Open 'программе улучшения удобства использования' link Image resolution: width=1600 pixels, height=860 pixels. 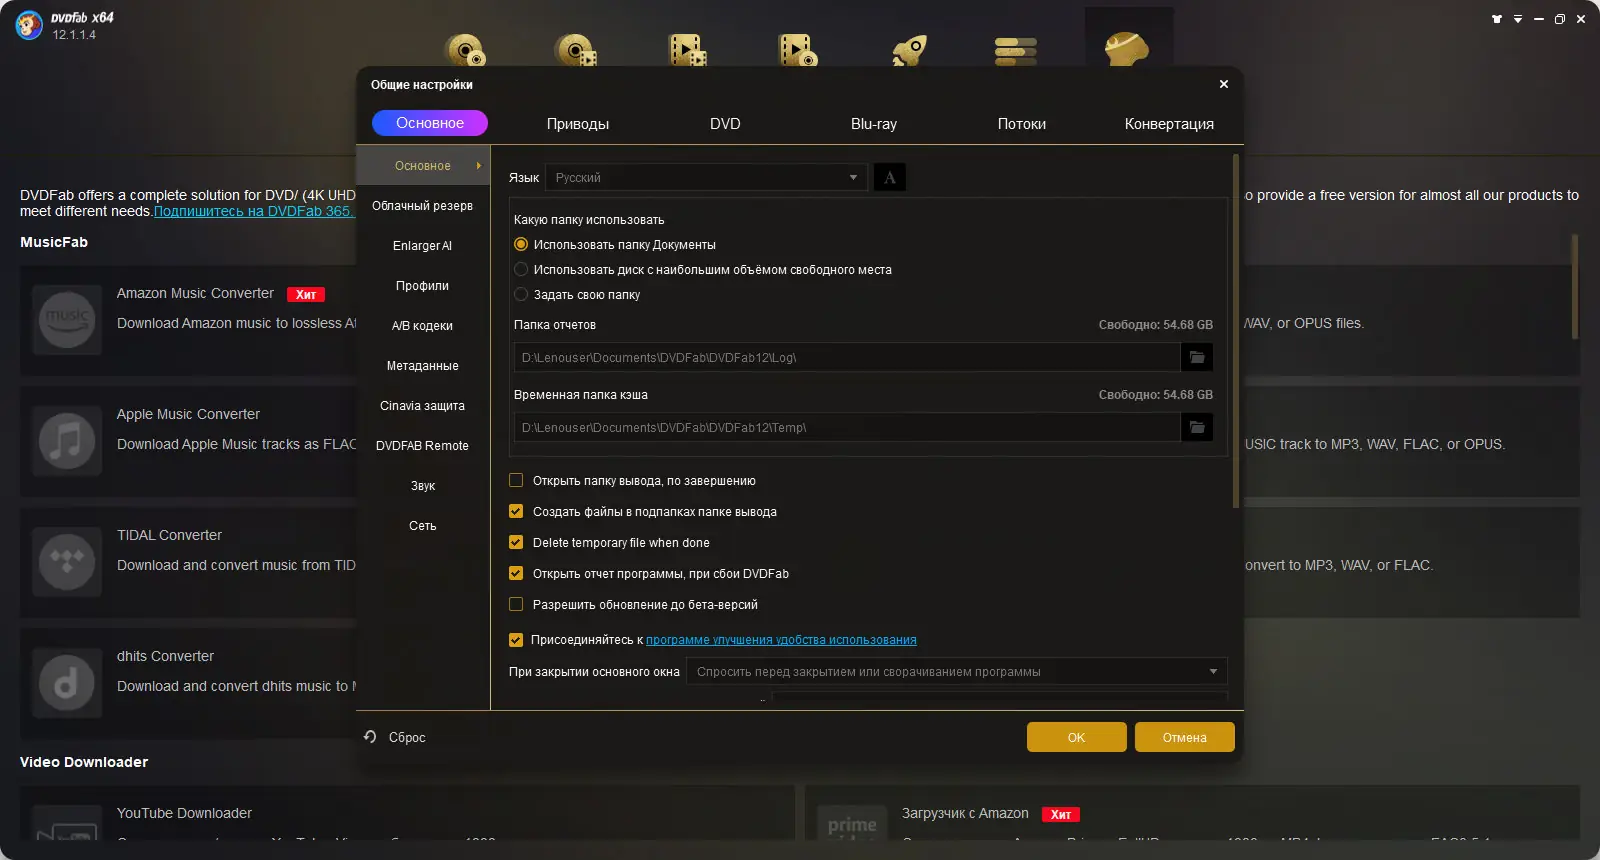pyautogui.click(x=781, y=640)
